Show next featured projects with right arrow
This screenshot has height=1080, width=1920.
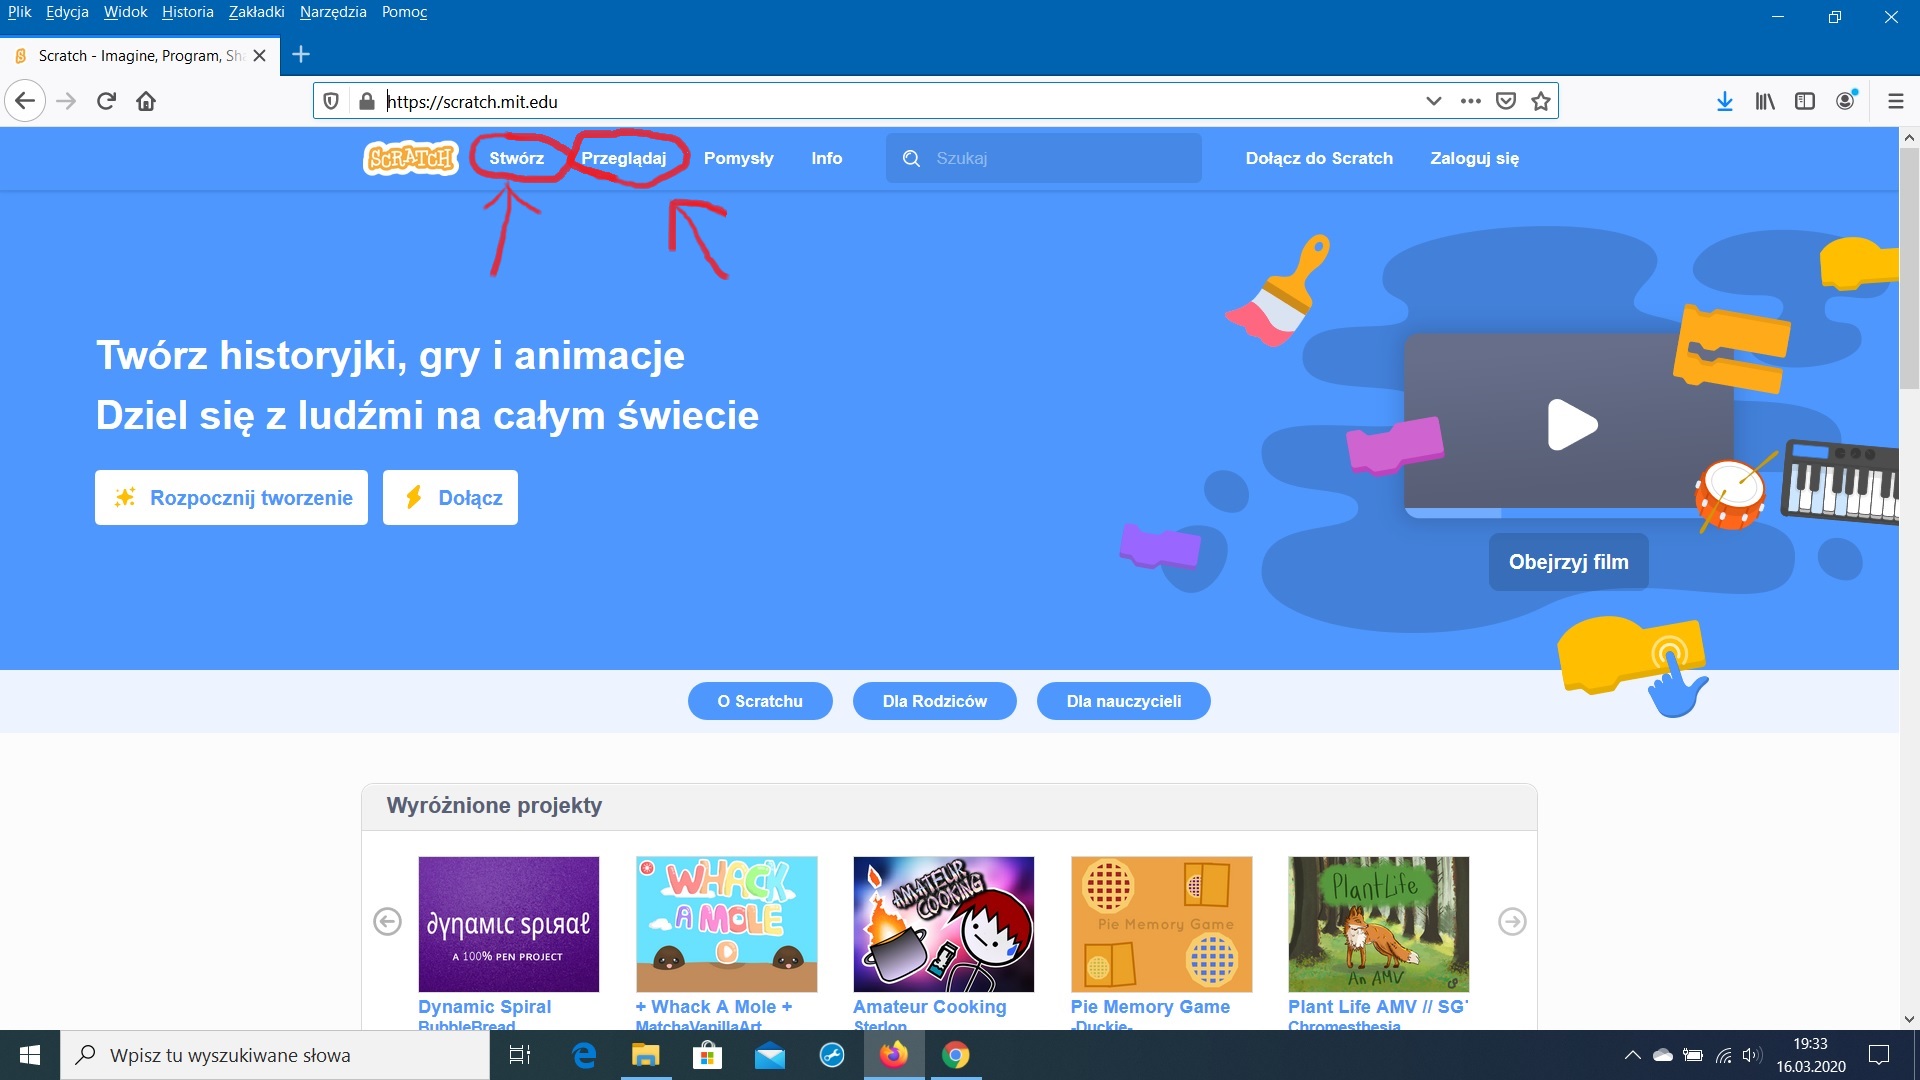(1512, 921)
